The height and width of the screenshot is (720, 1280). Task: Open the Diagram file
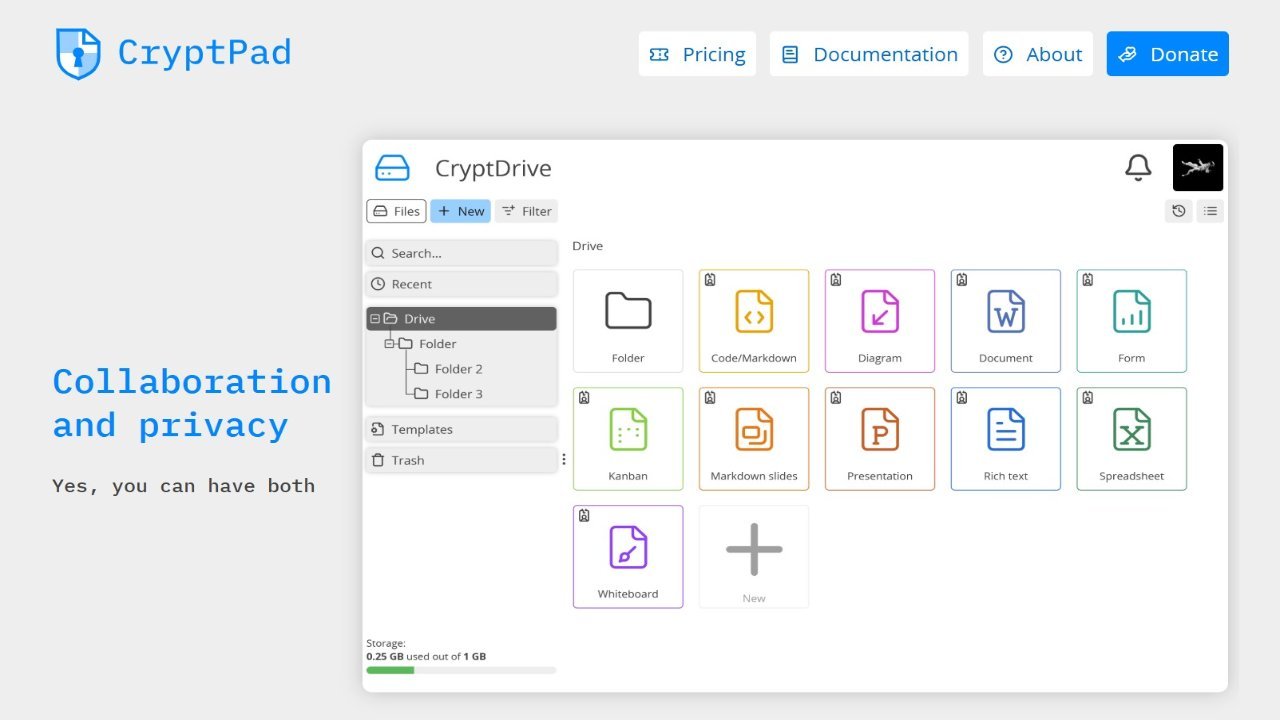tap(880, 321)
